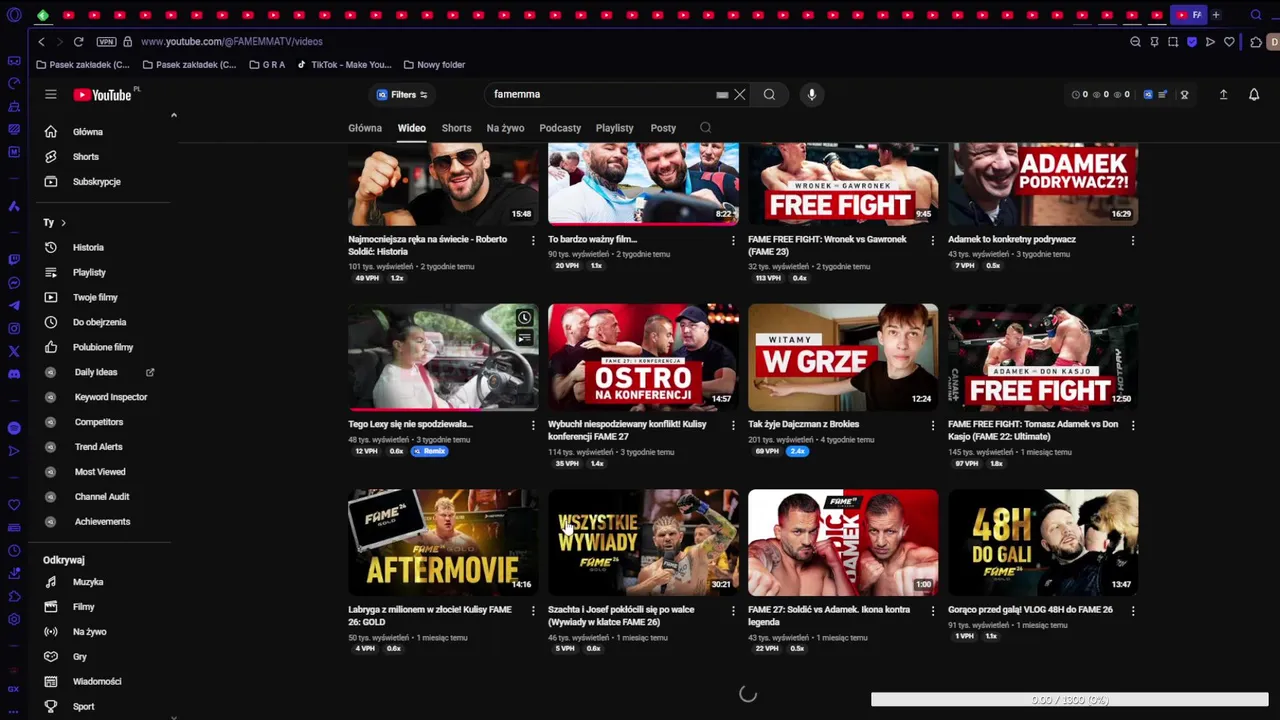Image resolution: width=1280 pixels, height=720 pixels.
Task: Open options for Tak żyje Dajczman video
Action: tap(933, 425)
